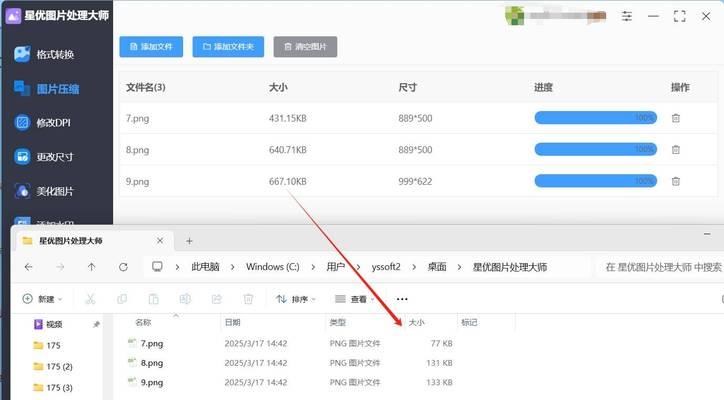Open 视频 folder in navigation pane
724x400 pixels.
(x=48, y=324)
